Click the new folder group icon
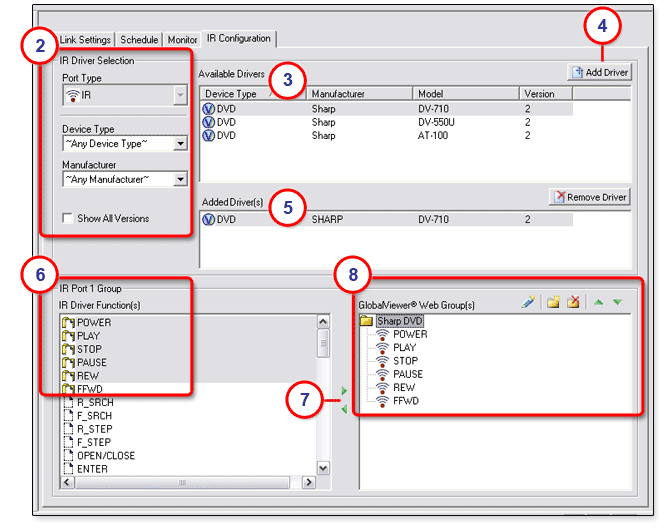670x529 pixels. 553,302
